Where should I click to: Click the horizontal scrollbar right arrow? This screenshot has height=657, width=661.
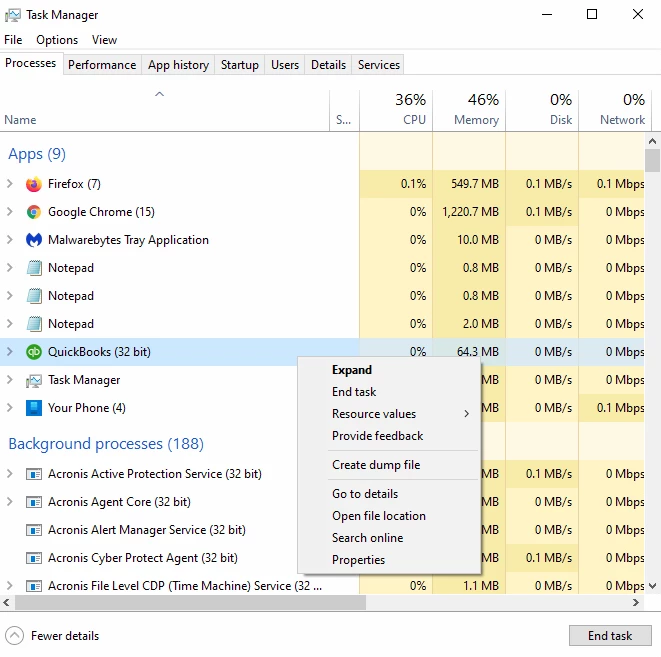tap(636, 603)
